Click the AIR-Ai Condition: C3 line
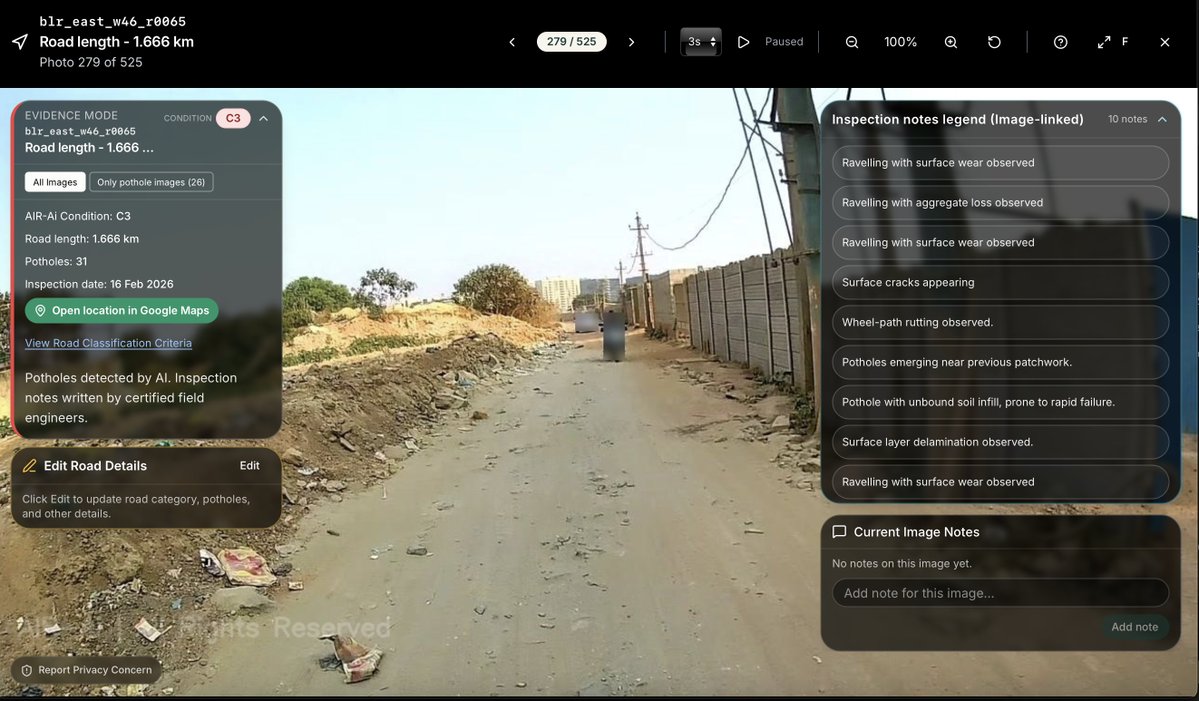Viewport: 1199px width, 701px height. (x=78, y=216)
